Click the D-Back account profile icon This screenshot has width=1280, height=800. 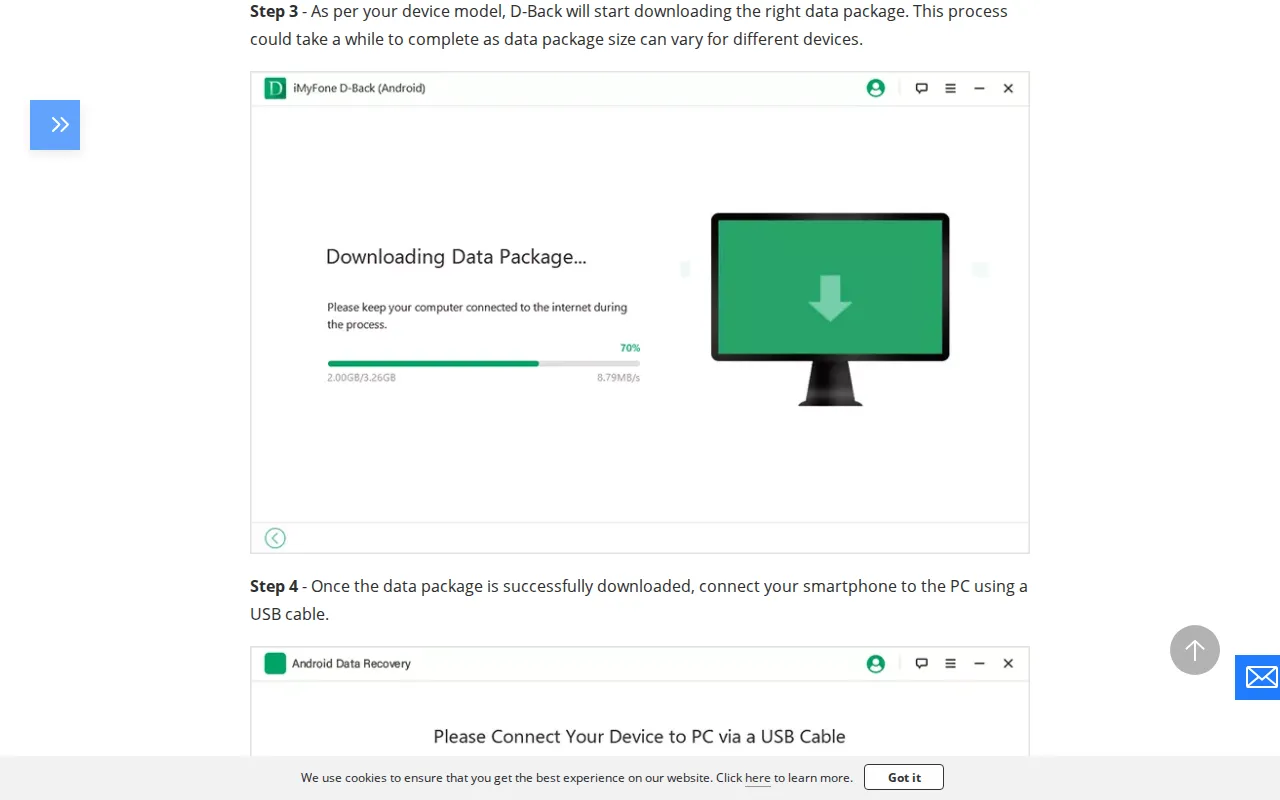tap(876, 88)
